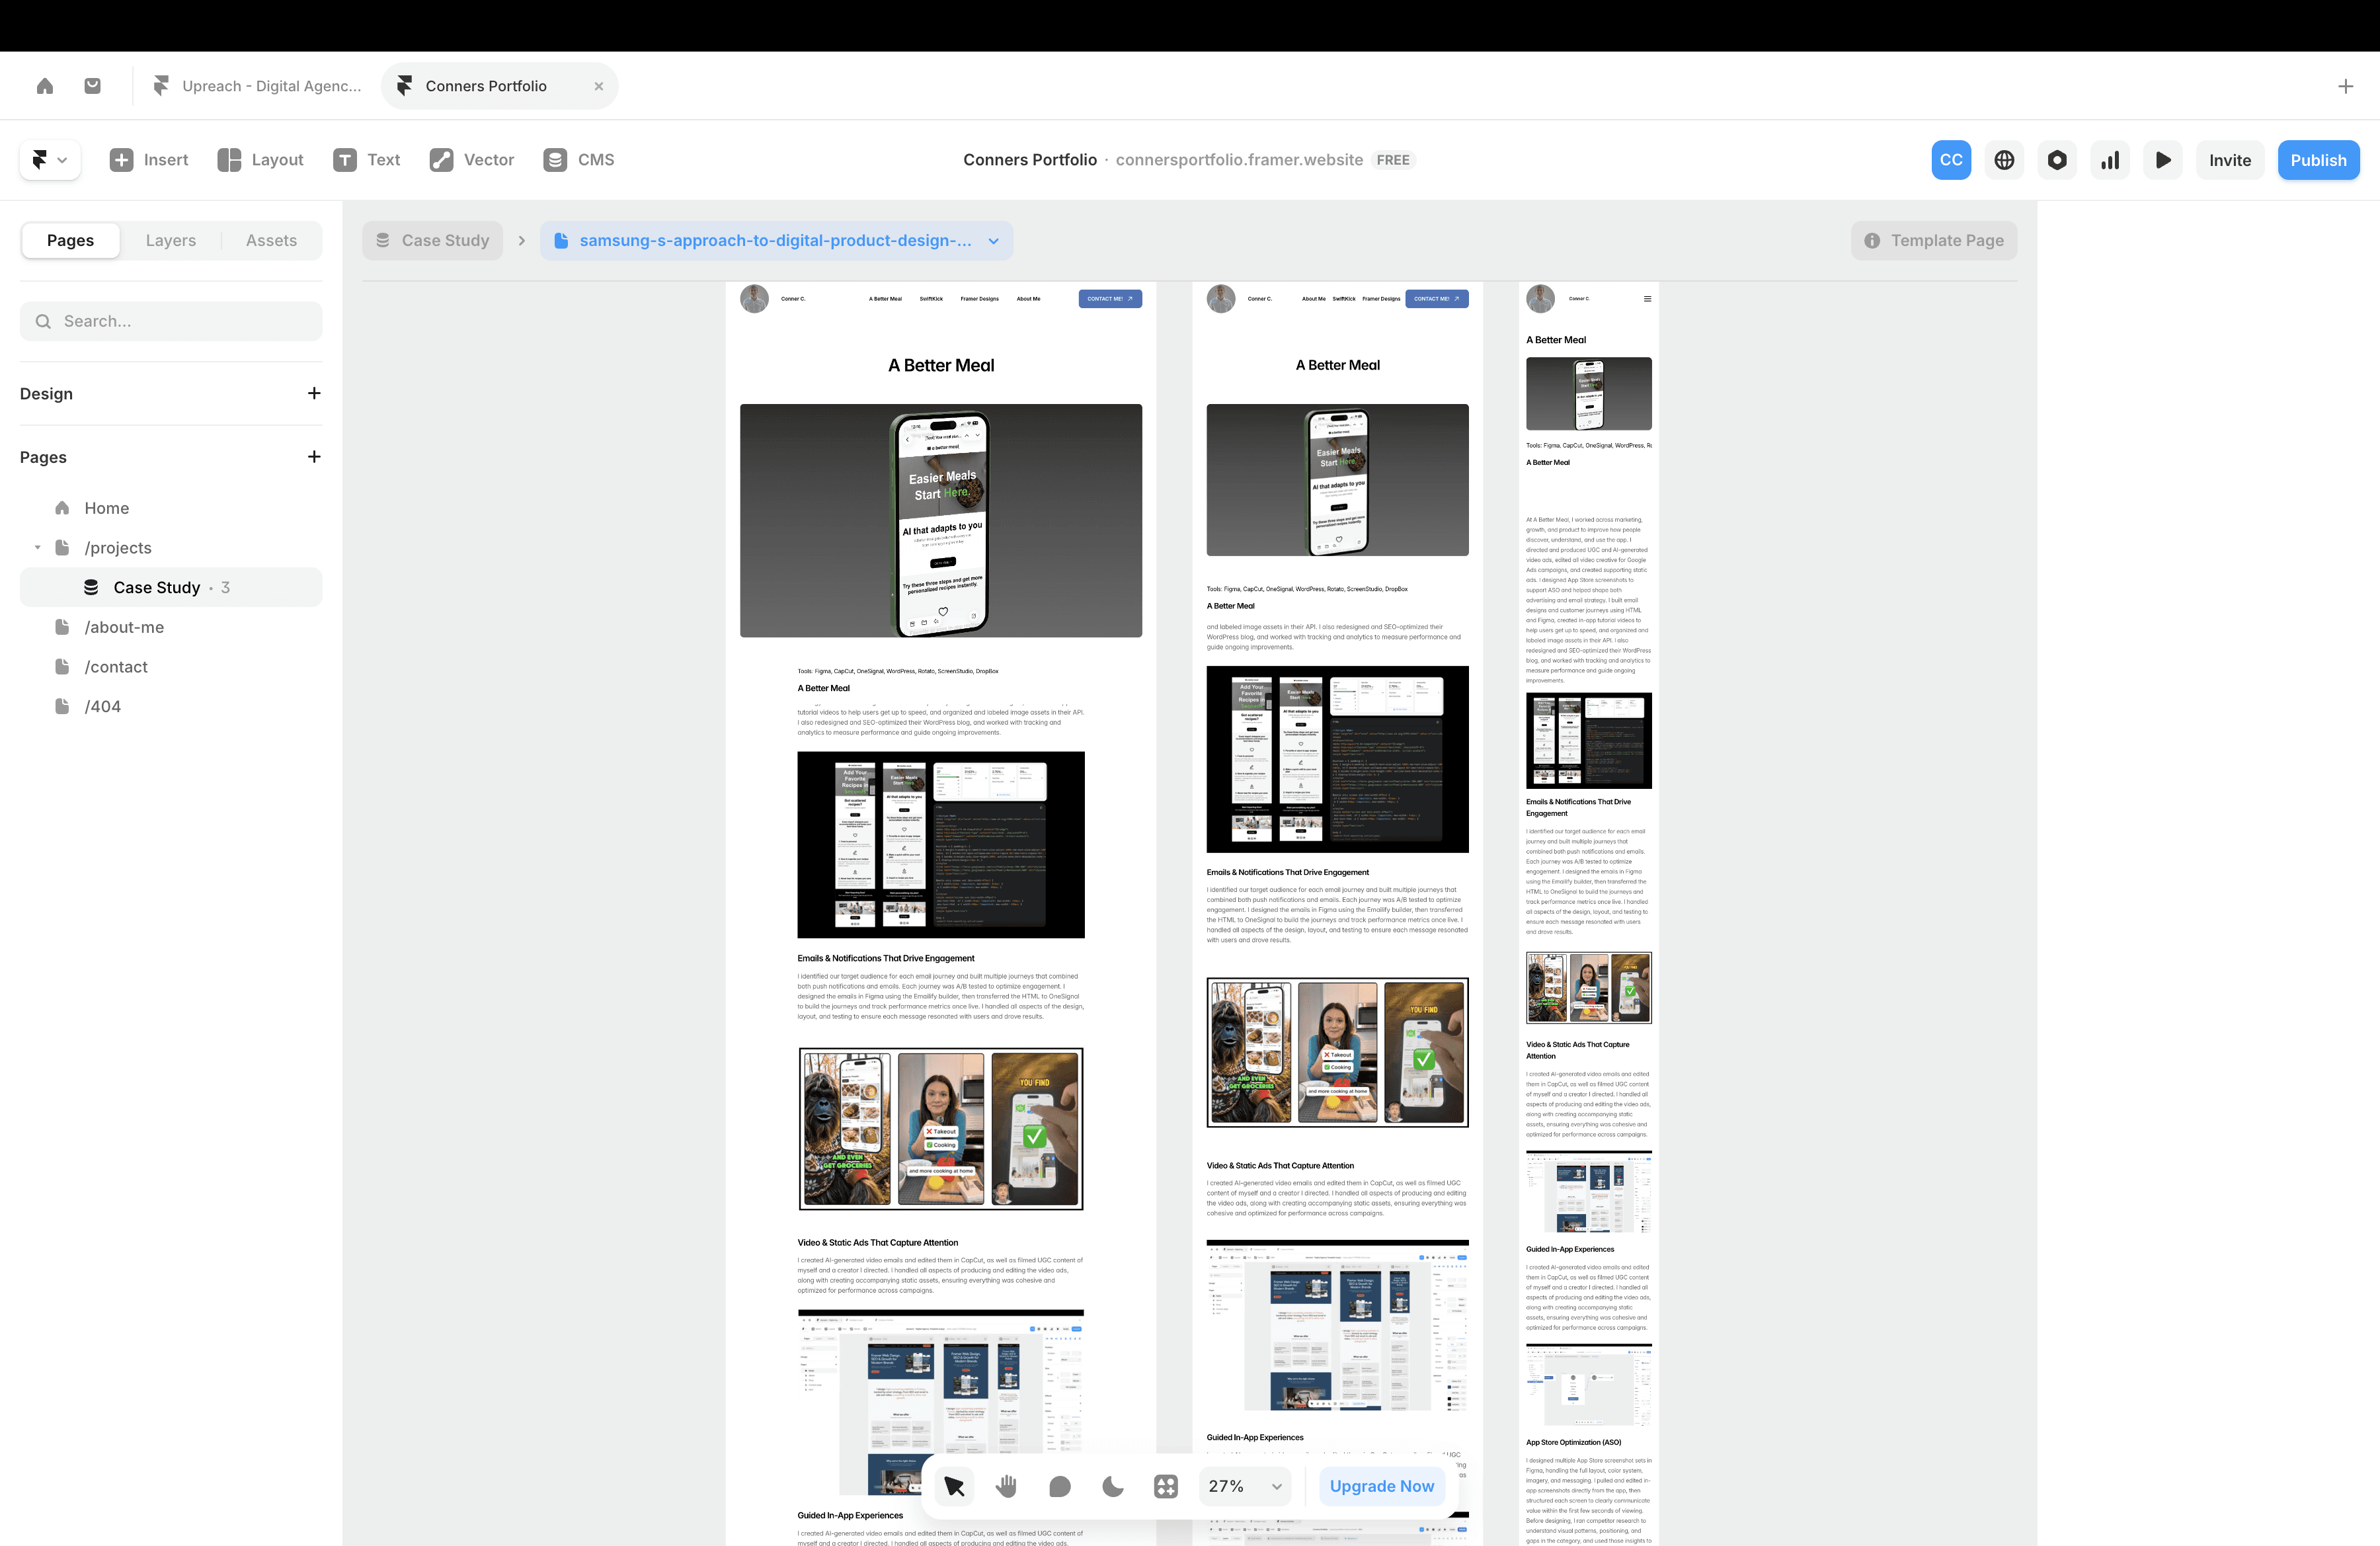2380x1546 pixels.
Task: Open the Framer logo main menu
Action: tap(49, 160)
